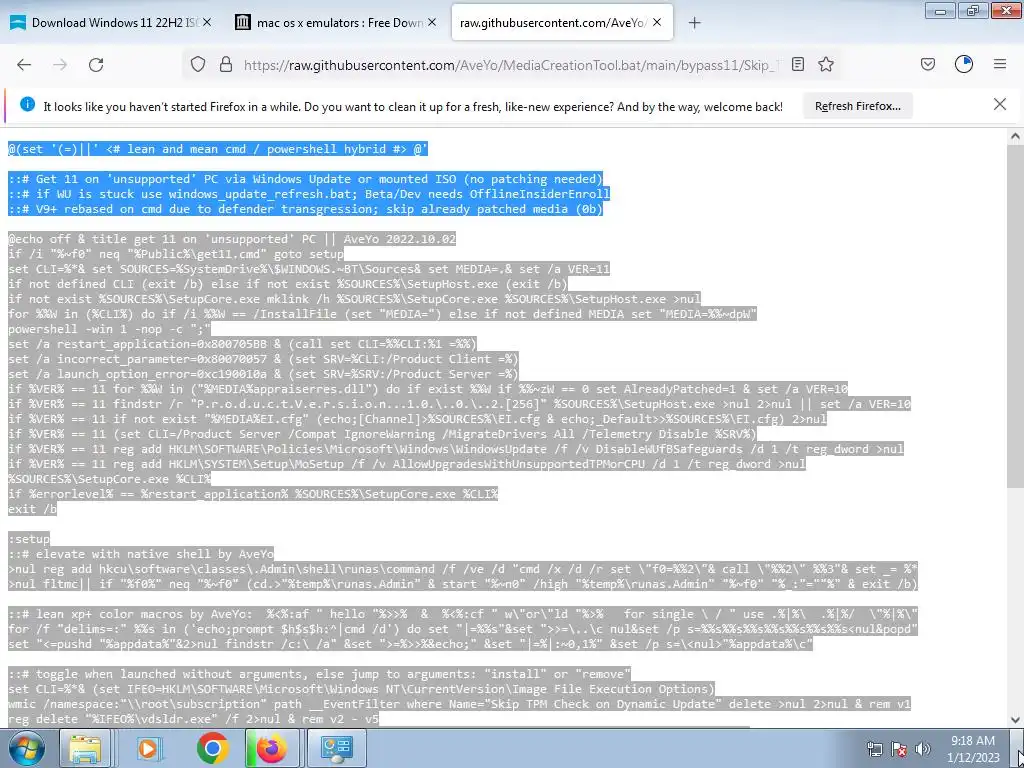Close the Download Windows 11 22H2 tab
1024x768 pixels.
pyautogui.click(x=207, y=22)
